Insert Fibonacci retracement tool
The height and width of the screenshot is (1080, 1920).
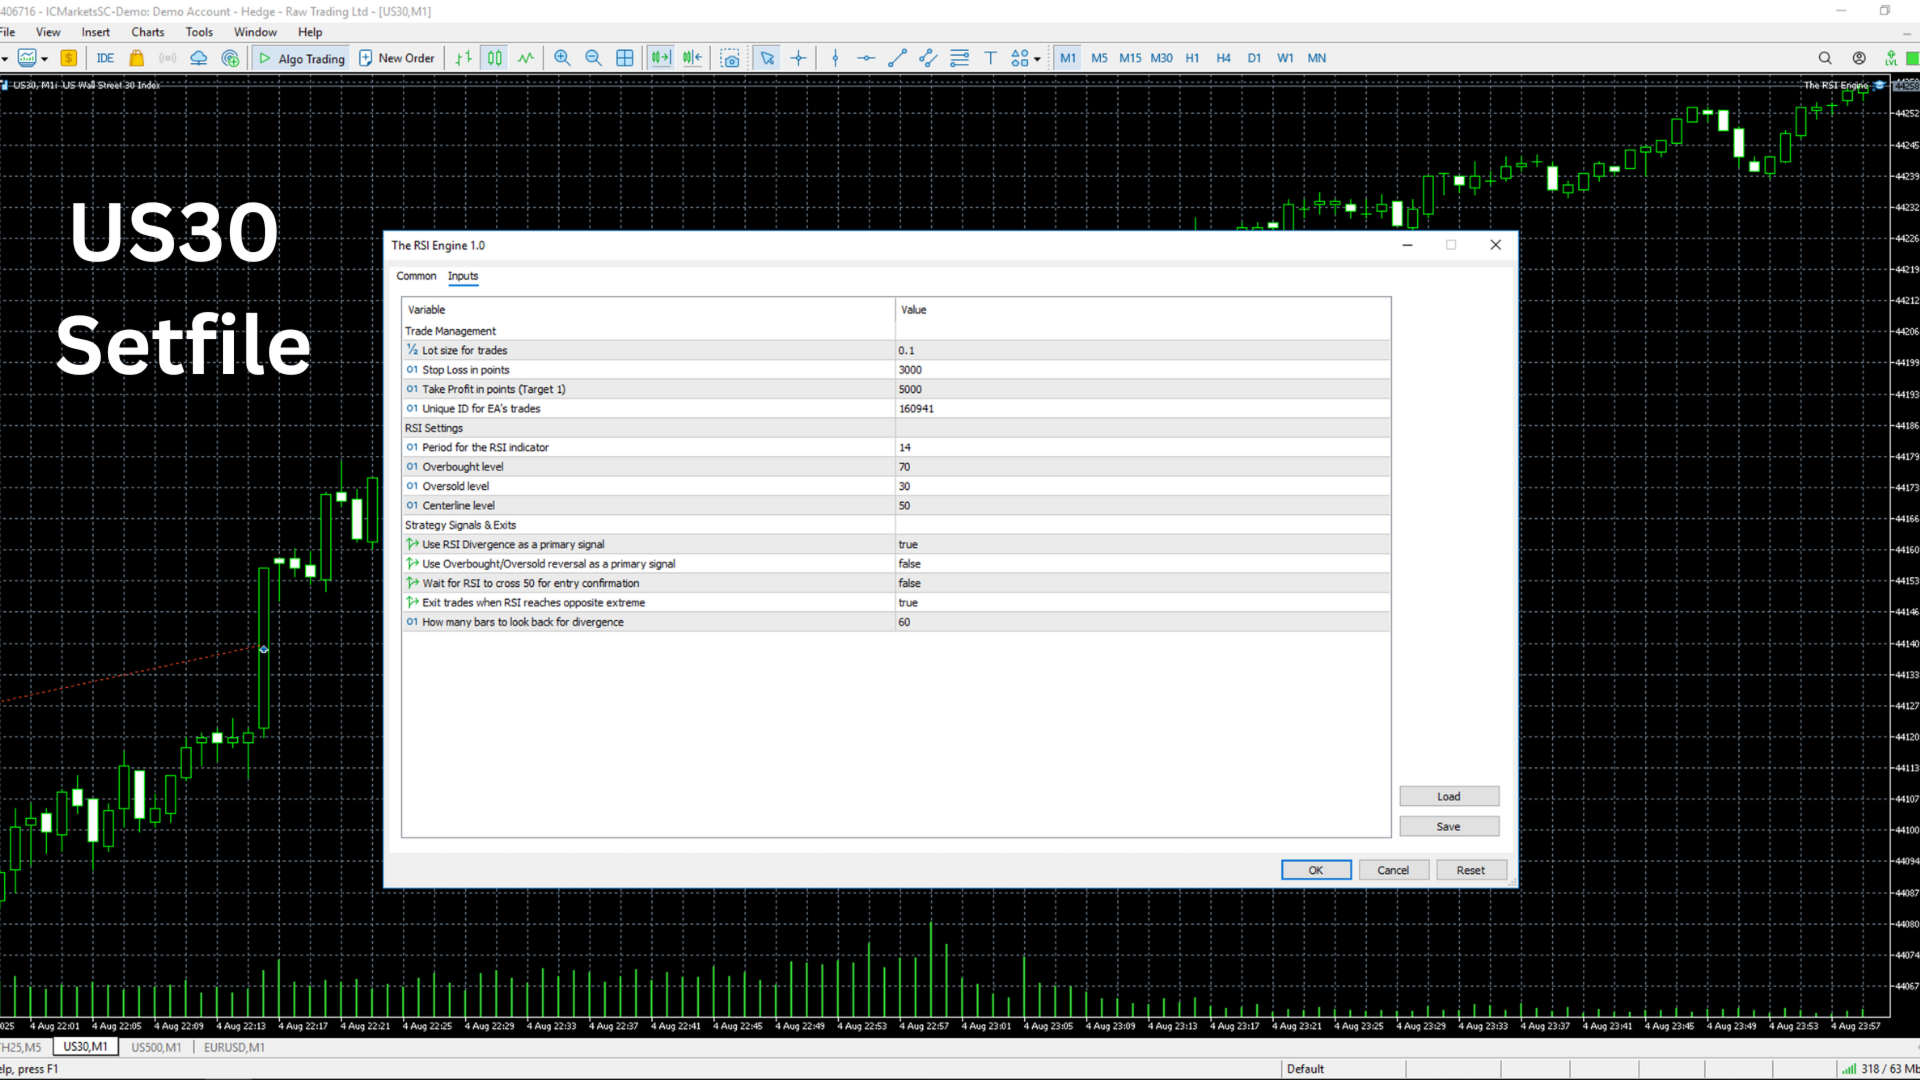click(959, 58)
